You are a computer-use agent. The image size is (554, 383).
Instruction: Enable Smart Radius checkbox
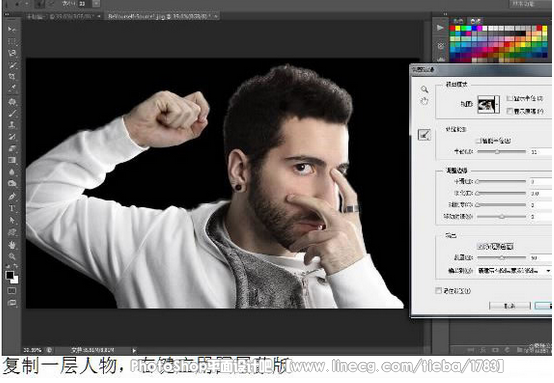478,141
